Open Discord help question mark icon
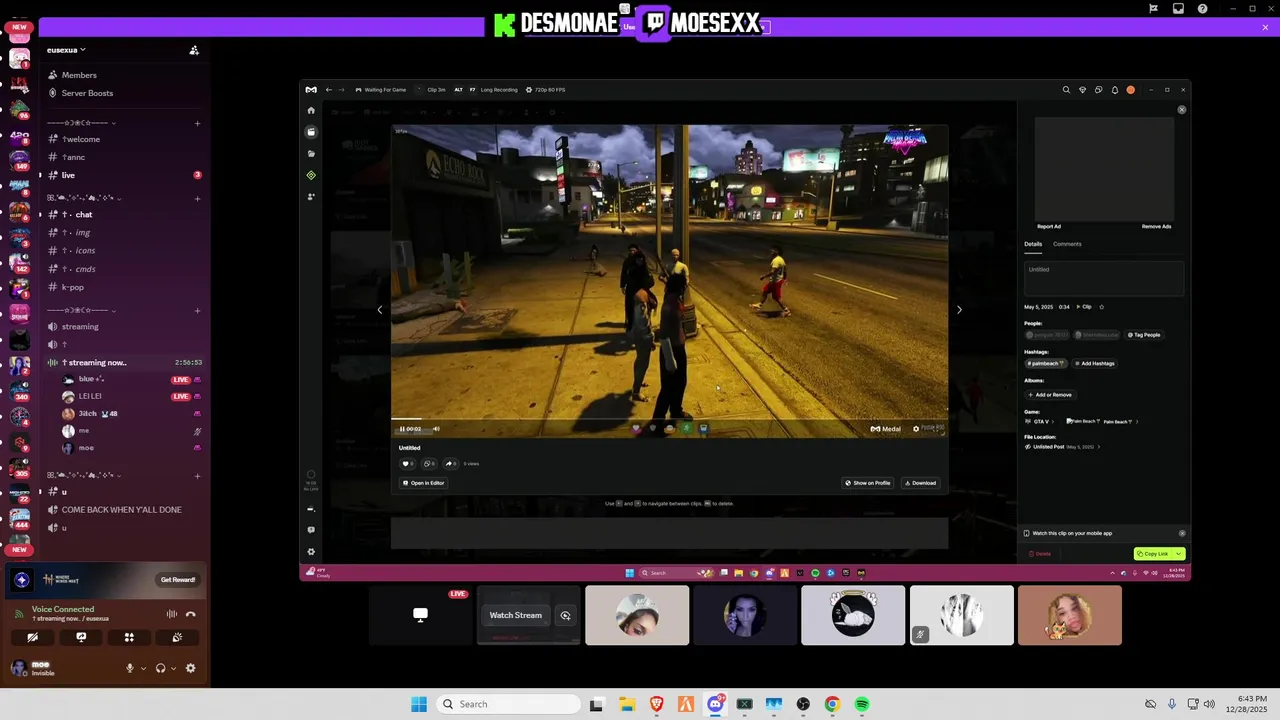 click(x=1203, y=9)
